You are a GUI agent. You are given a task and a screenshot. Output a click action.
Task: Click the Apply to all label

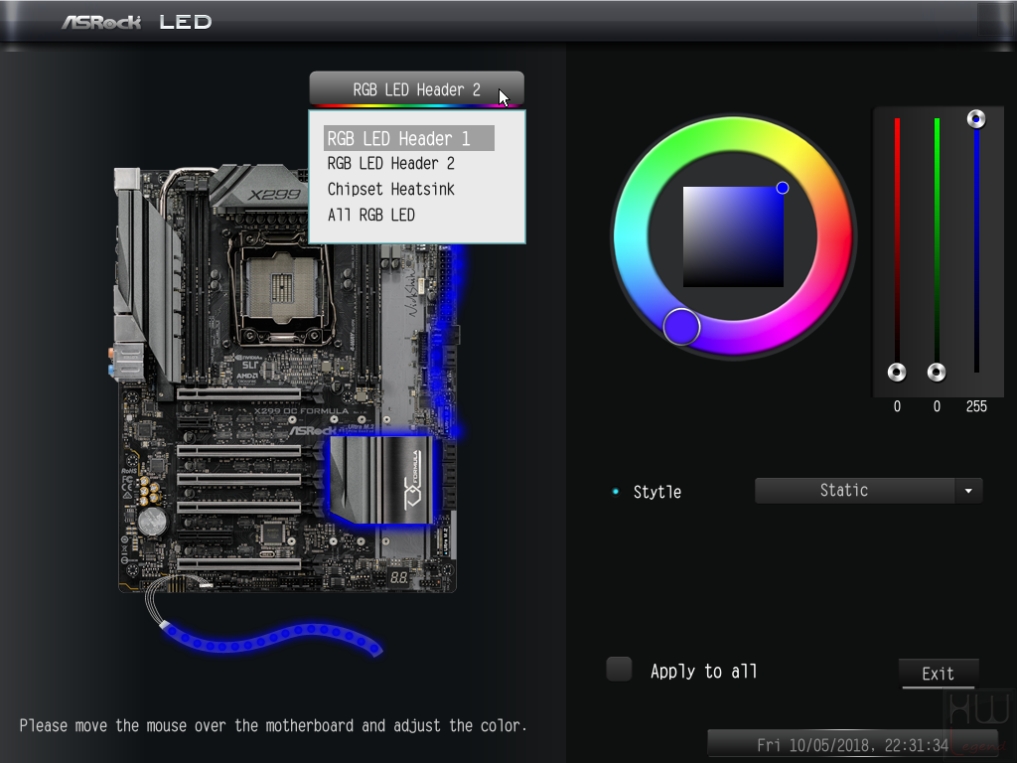click(x=704, y=671)
